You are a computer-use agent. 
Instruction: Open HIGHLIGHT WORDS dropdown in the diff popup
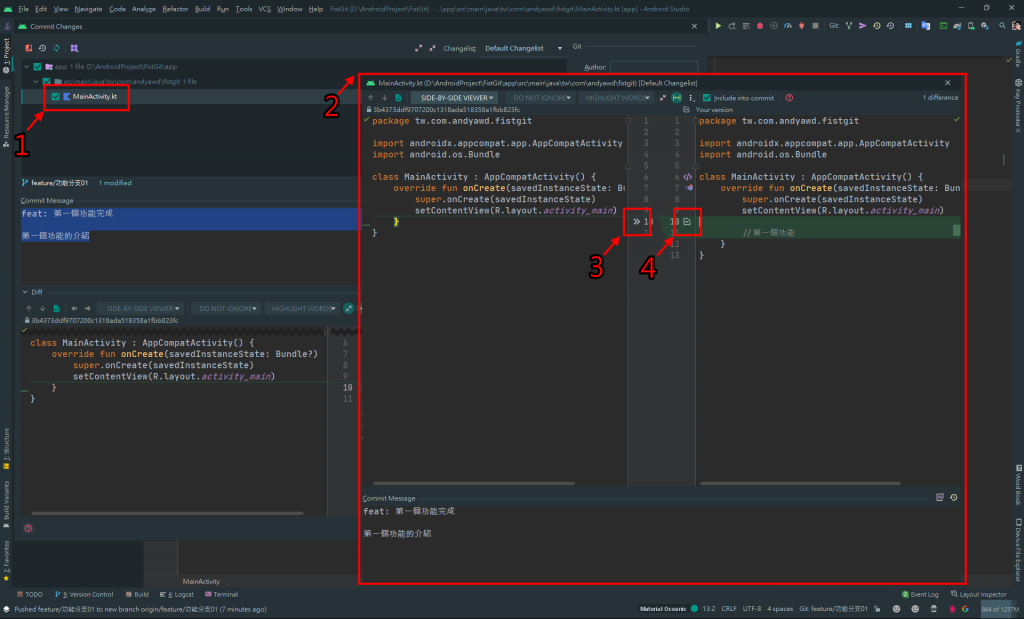[x=617, y=98]
